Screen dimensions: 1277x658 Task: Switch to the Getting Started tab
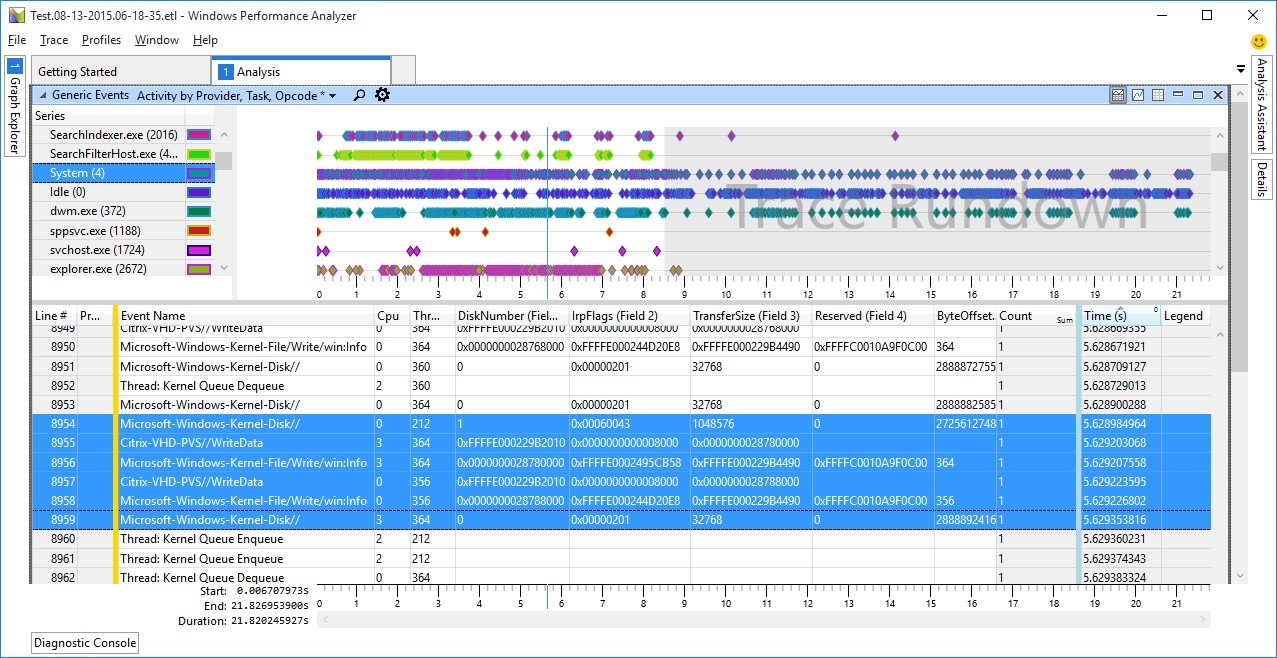pyautogui.click(x=78, y=72)
